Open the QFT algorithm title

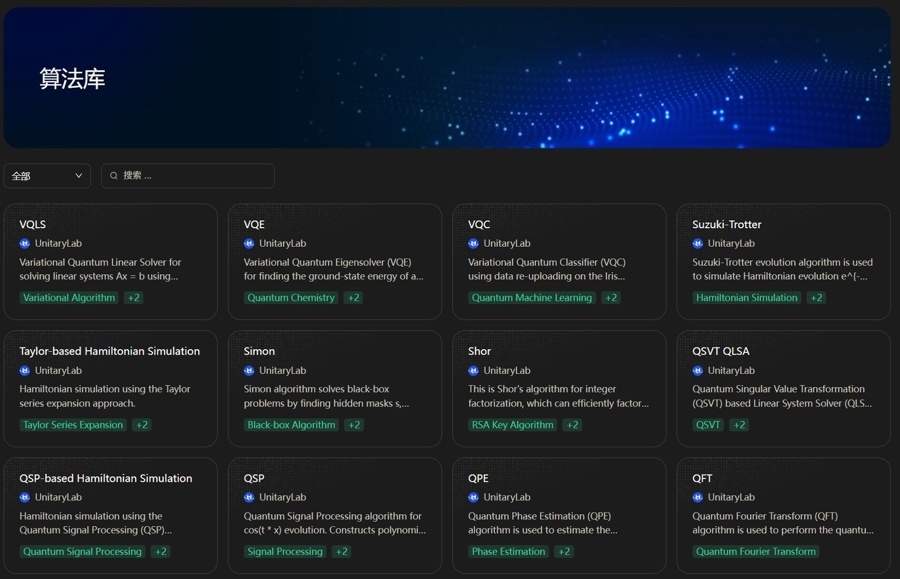click(x=702, y=478)
